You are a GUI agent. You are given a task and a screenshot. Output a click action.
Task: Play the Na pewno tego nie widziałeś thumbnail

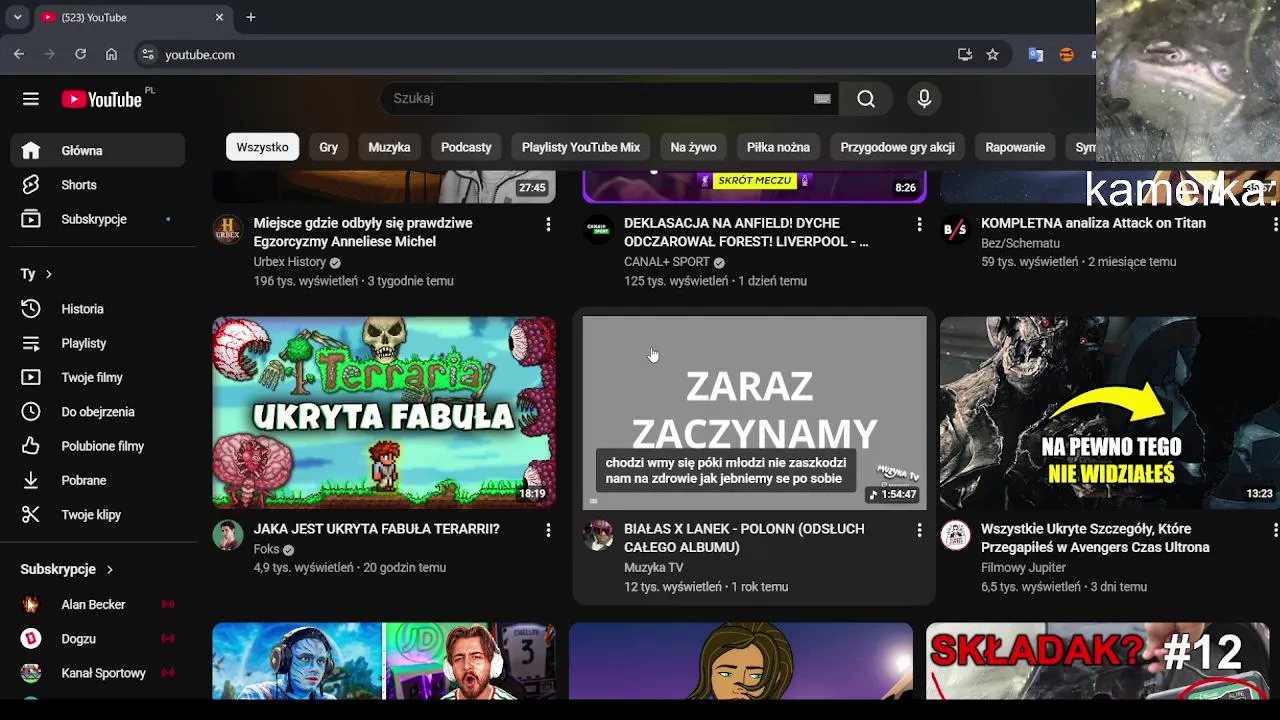(x=1110, y=413)
